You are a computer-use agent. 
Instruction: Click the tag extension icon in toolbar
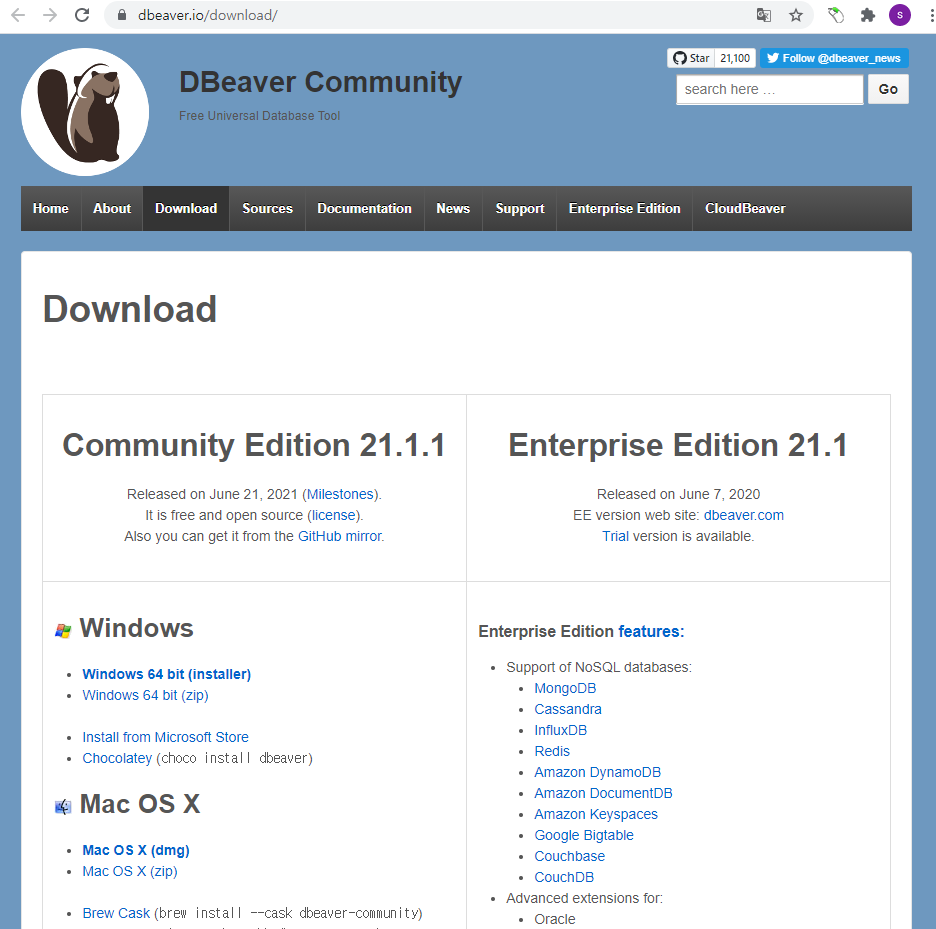point(836,15)
